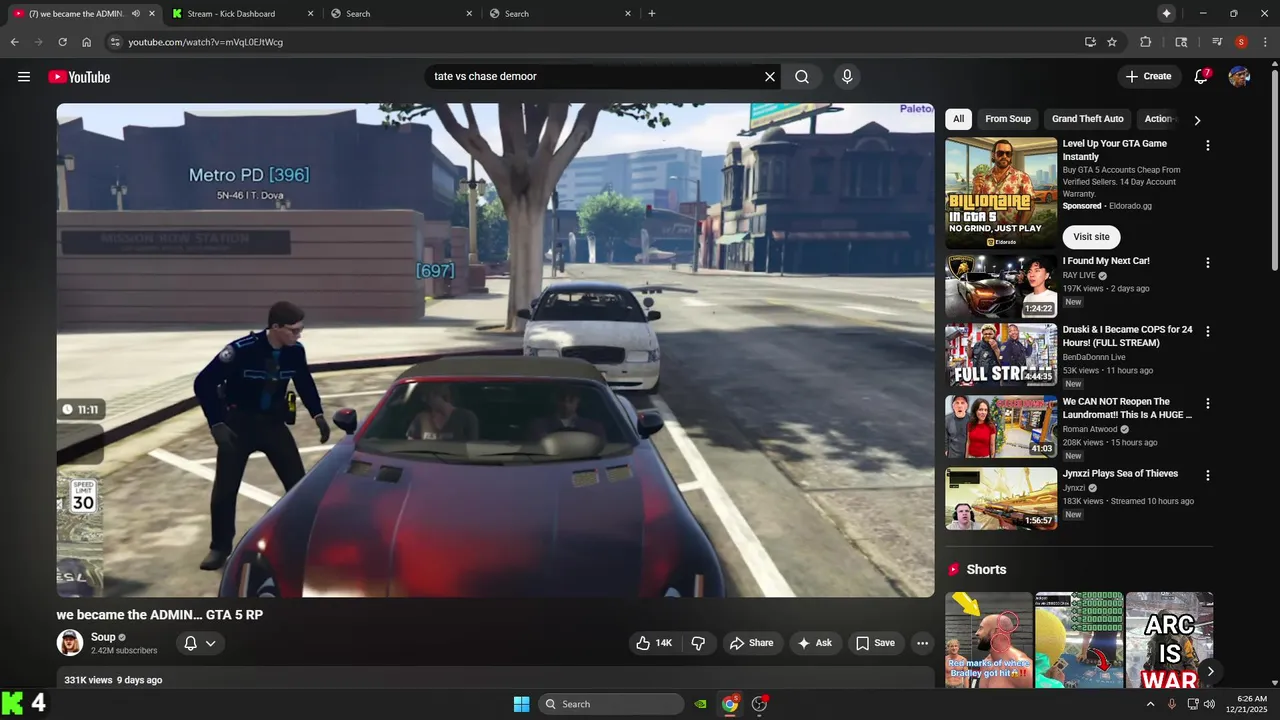Share this video
Viewport: 1280px width, 720px height.
751,643
